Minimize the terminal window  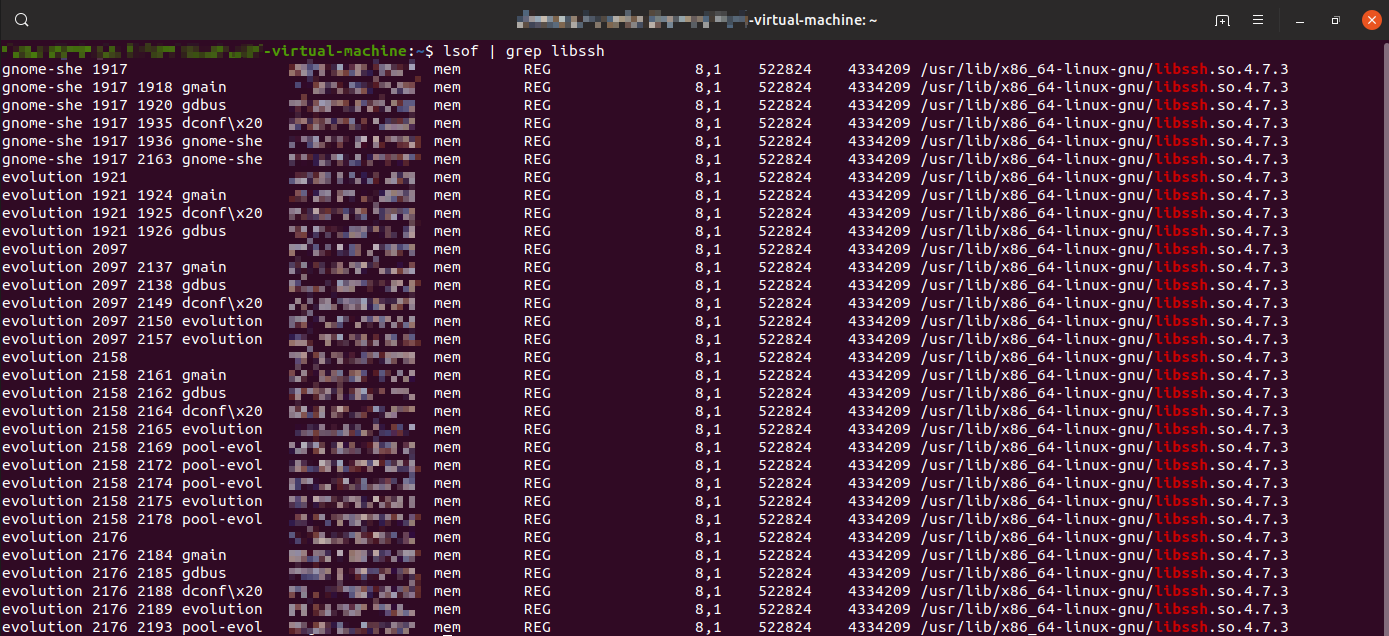pos(1299,20)
